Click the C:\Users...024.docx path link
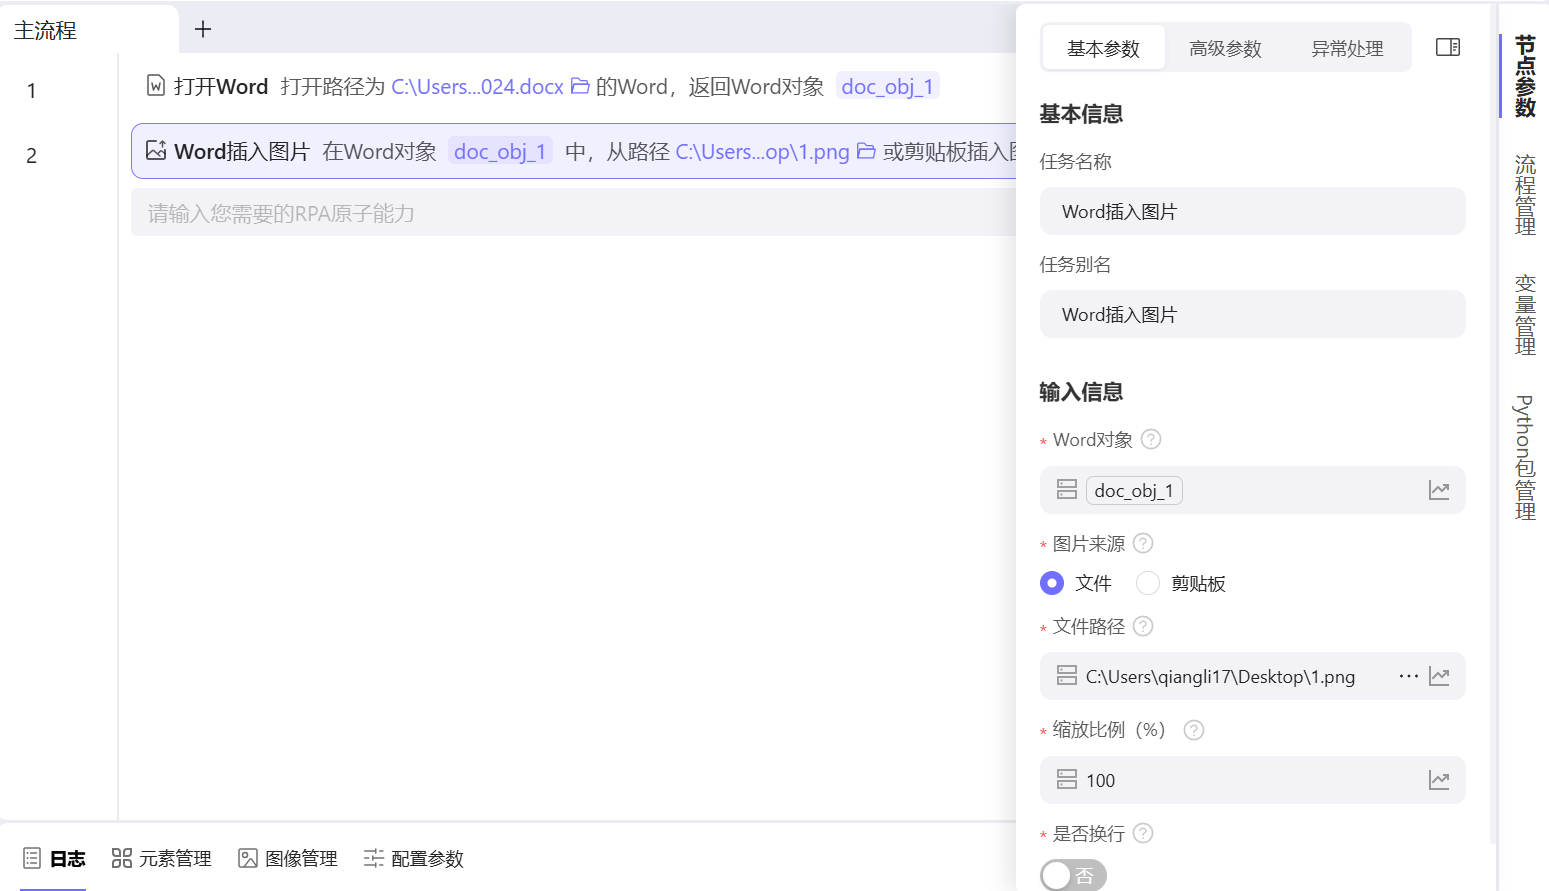 click(478, 86)
